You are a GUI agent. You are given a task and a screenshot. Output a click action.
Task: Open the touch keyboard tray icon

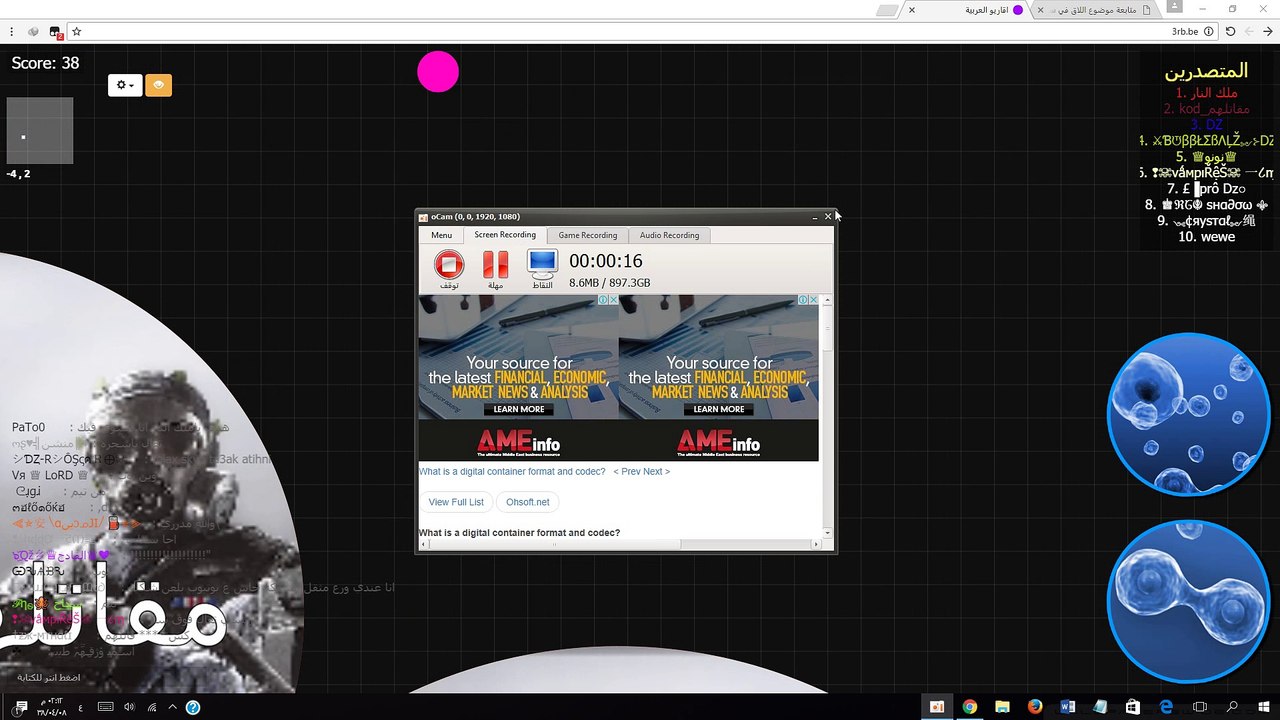[106, 707]
